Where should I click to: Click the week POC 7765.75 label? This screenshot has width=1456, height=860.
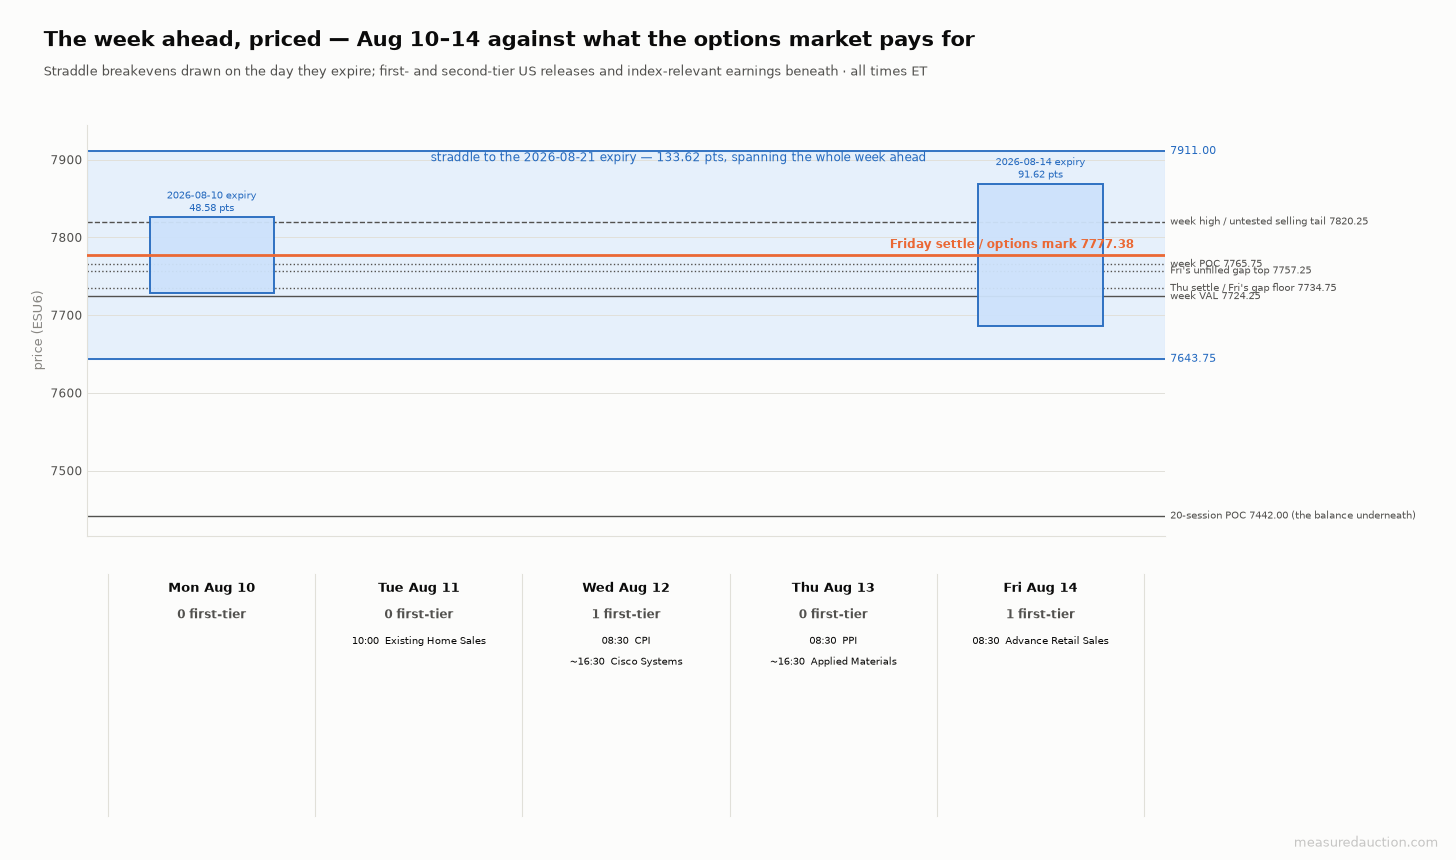1216,264
